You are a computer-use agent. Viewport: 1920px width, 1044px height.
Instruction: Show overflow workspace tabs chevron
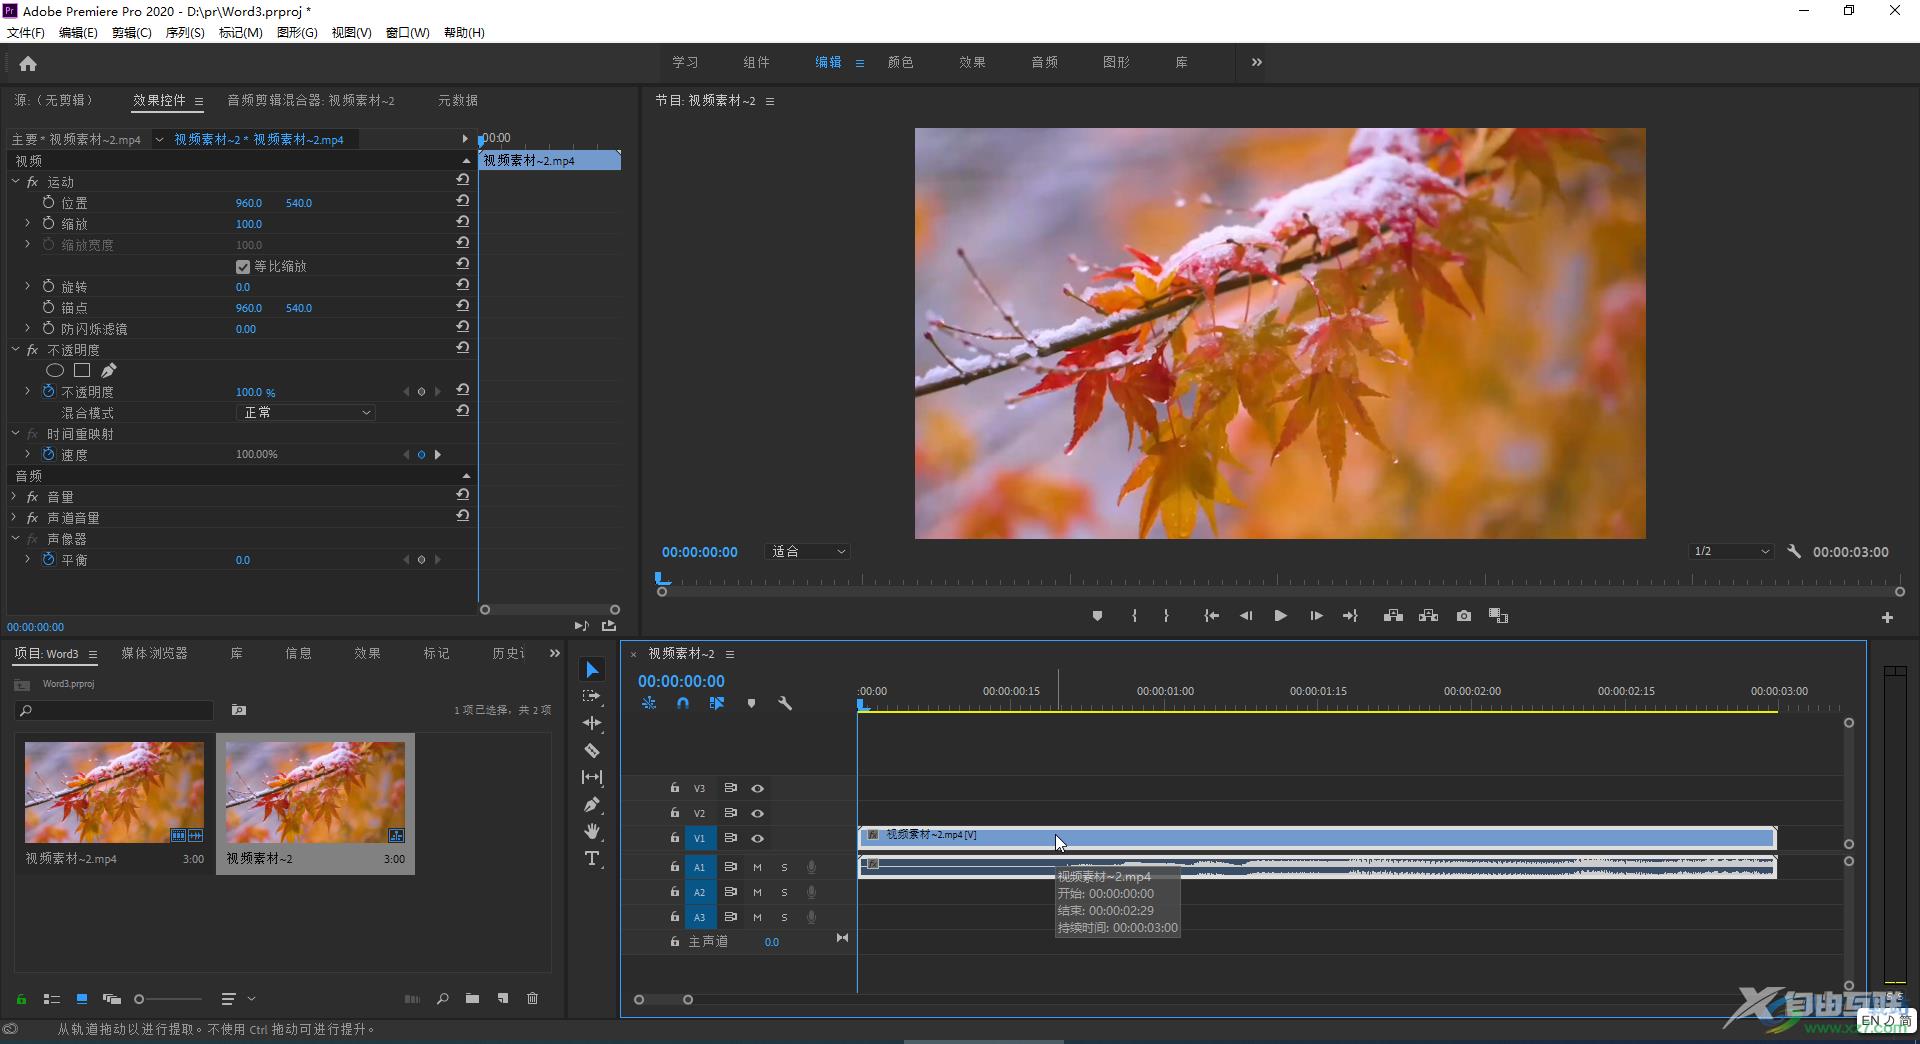pyautogui.click(x=1256, y=62)
